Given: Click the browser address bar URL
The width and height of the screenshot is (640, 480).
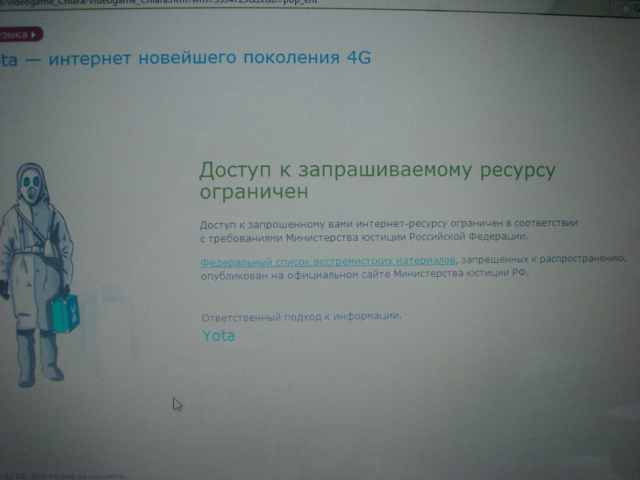Looking at the screenshot, I should (x=158, y=2).
